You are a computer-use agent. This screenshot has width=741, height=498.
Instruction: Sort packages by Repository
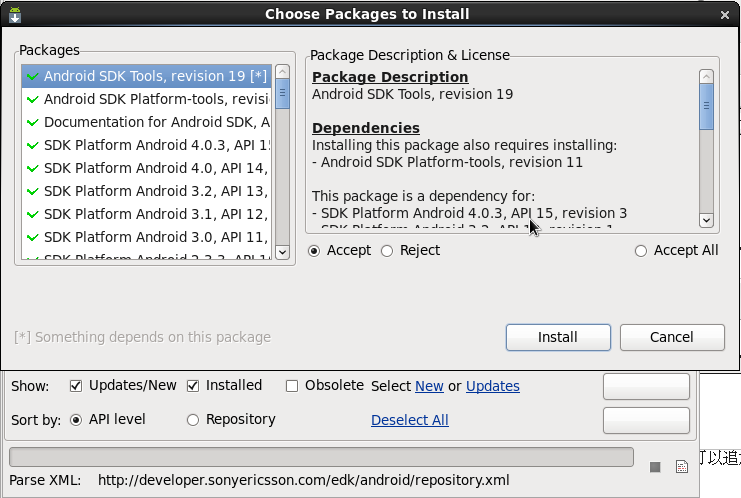click(x=193, y=420)
